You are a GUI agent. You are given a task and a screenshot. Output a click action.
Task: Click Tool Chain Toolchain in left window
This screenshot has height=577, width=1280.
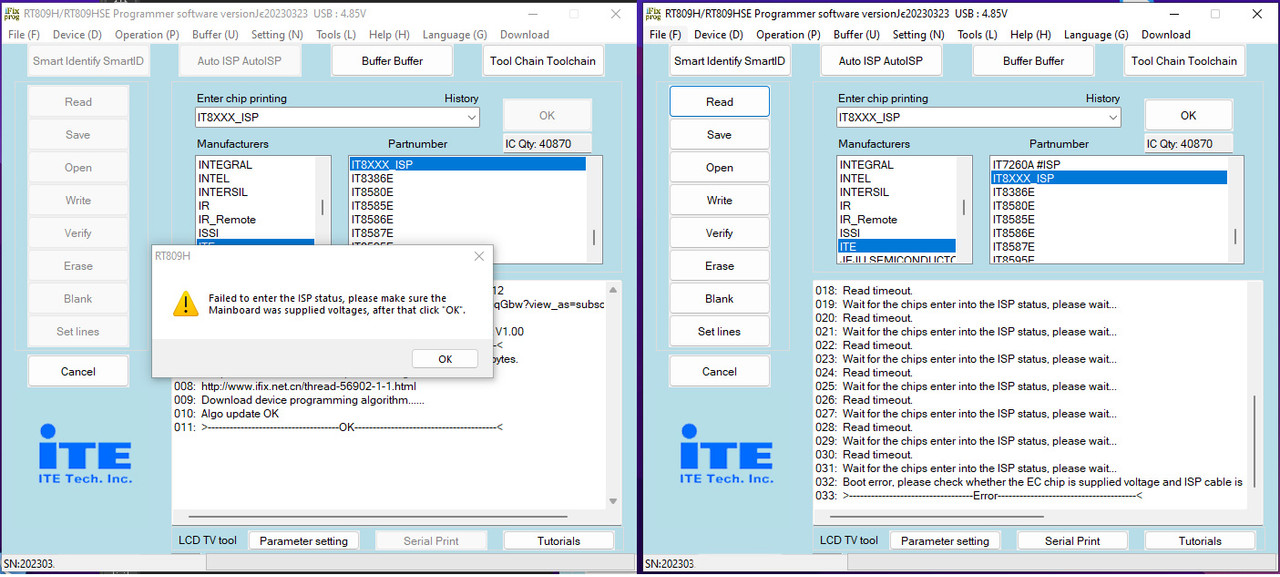(x=543, y=61)
